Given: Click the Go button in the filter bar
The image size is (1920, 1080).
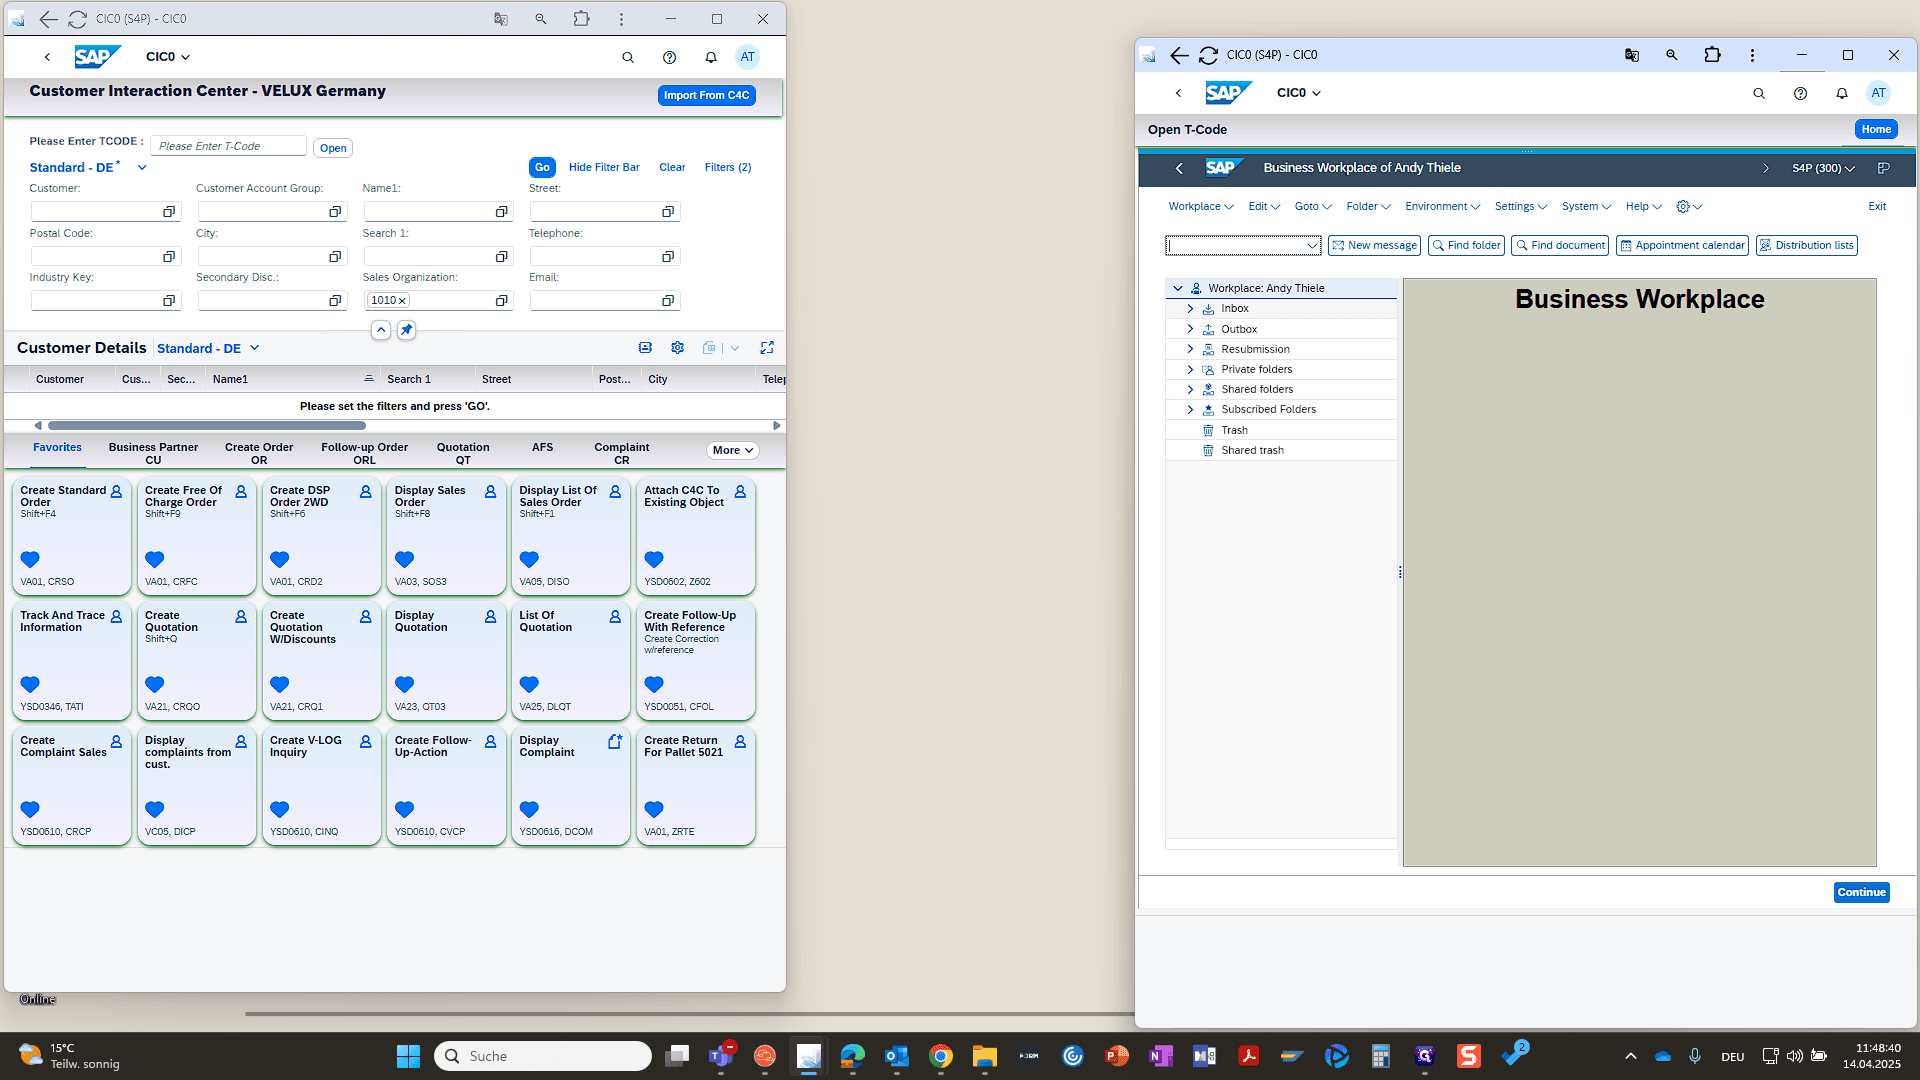Looking at the screenshot, I should click(542, 168).
